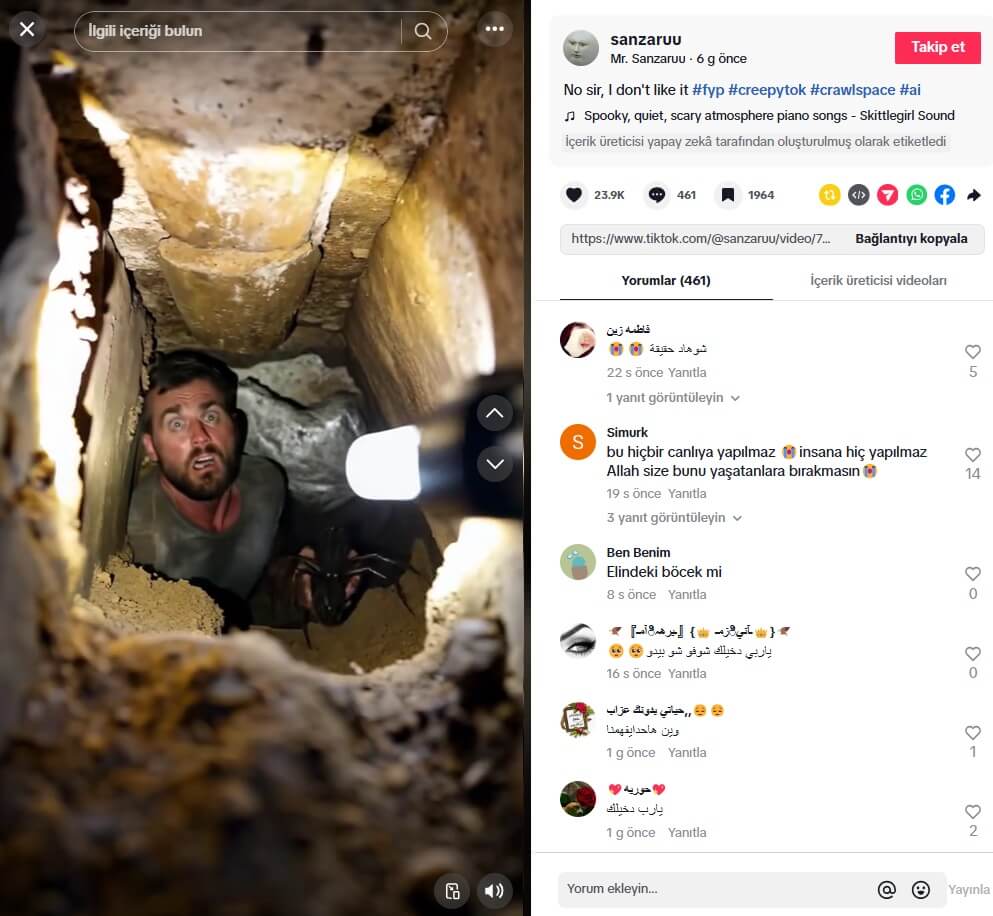Image resolution: width=993 pixels, height=916 pixels.
Task: Share video via WhatsApp icon
Action: coord(916,195)
